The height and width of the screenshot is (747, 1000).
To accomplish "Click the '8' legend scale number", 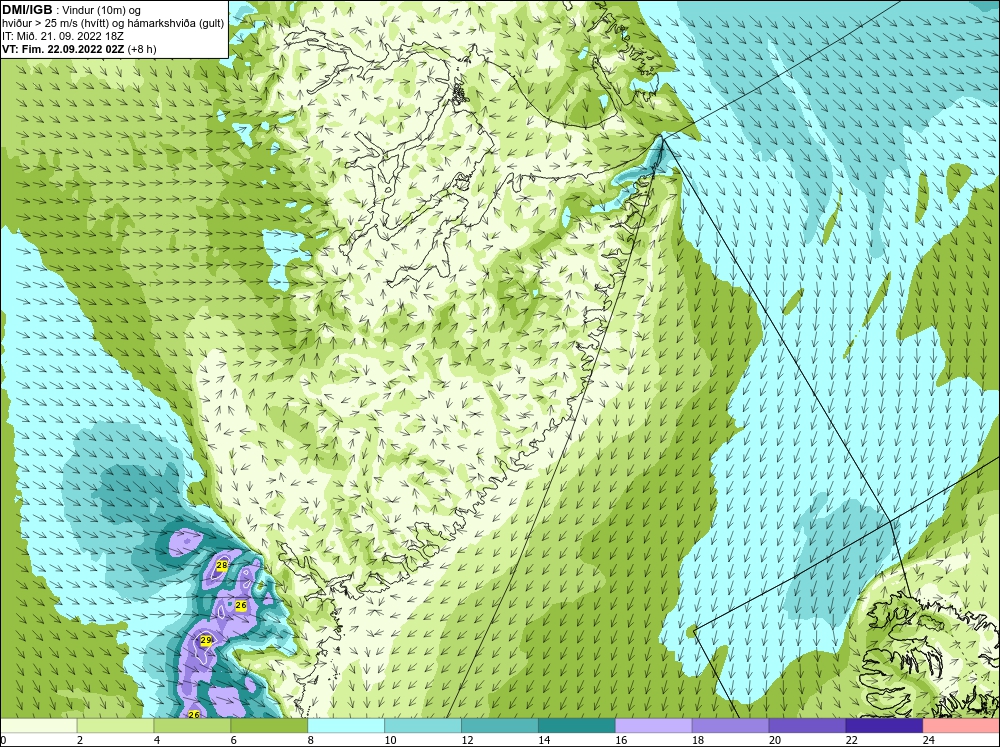I will point(311,740).
